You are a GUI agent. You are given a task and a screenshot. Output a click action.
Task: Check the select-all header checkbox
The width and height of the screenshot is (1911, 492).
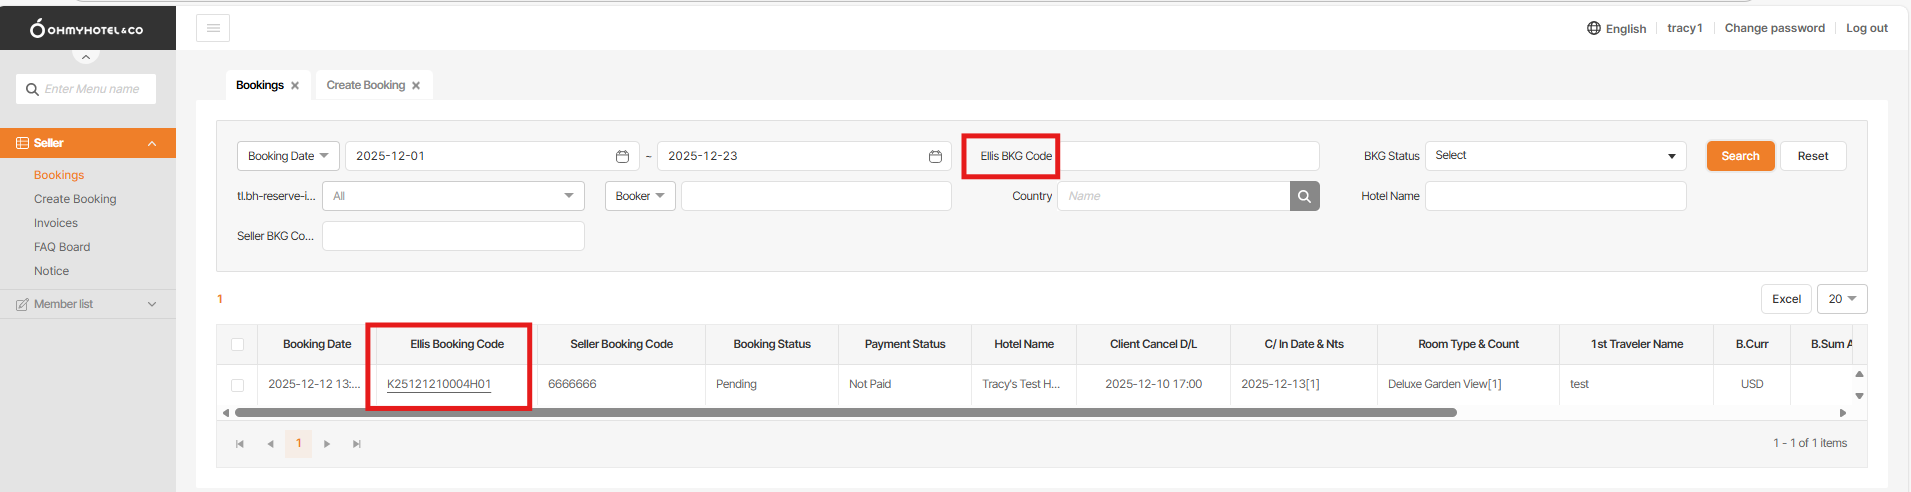(237, 344)
